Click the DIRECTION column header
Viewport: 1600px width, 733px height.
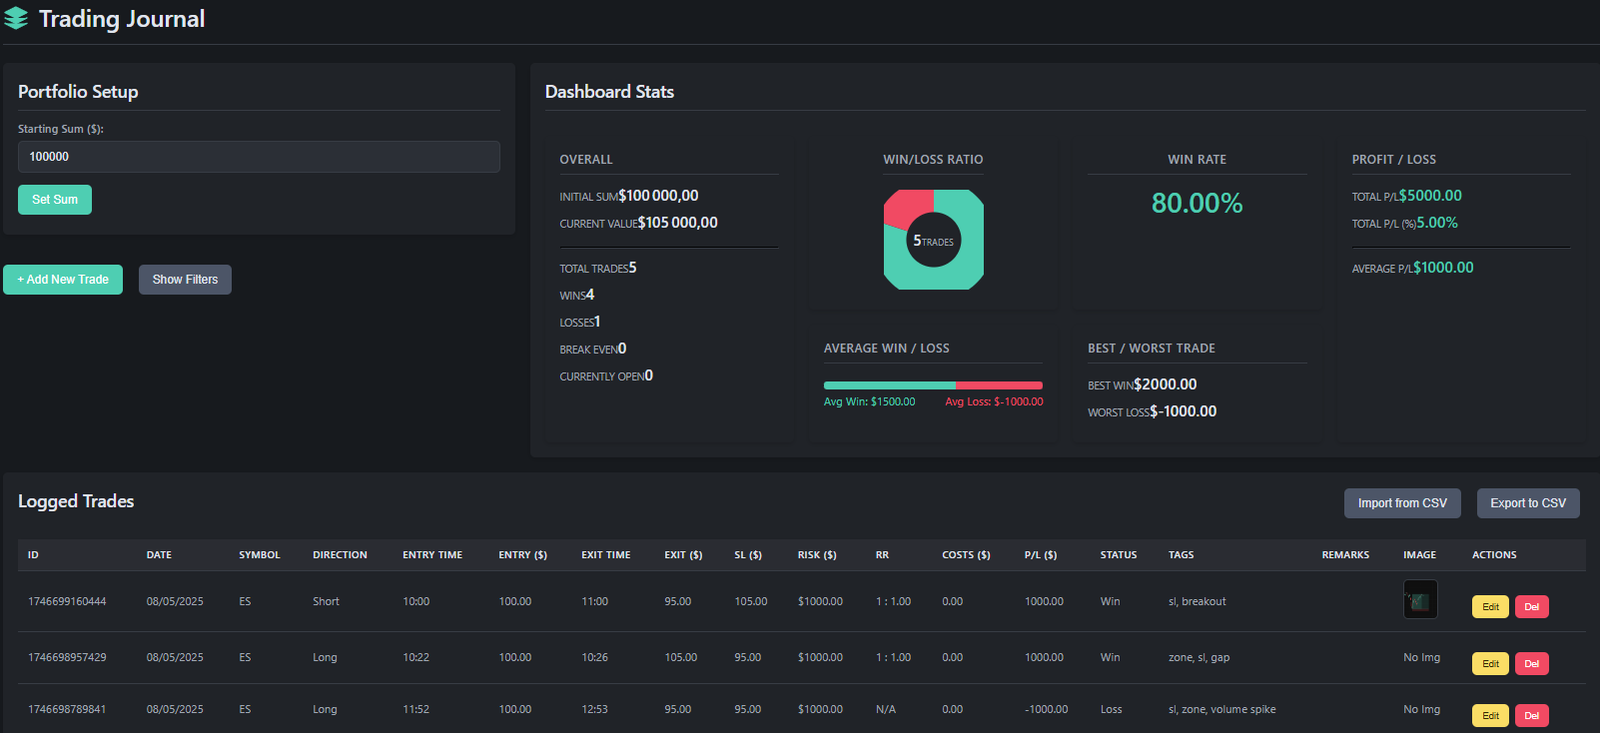(x=340, y=555)
